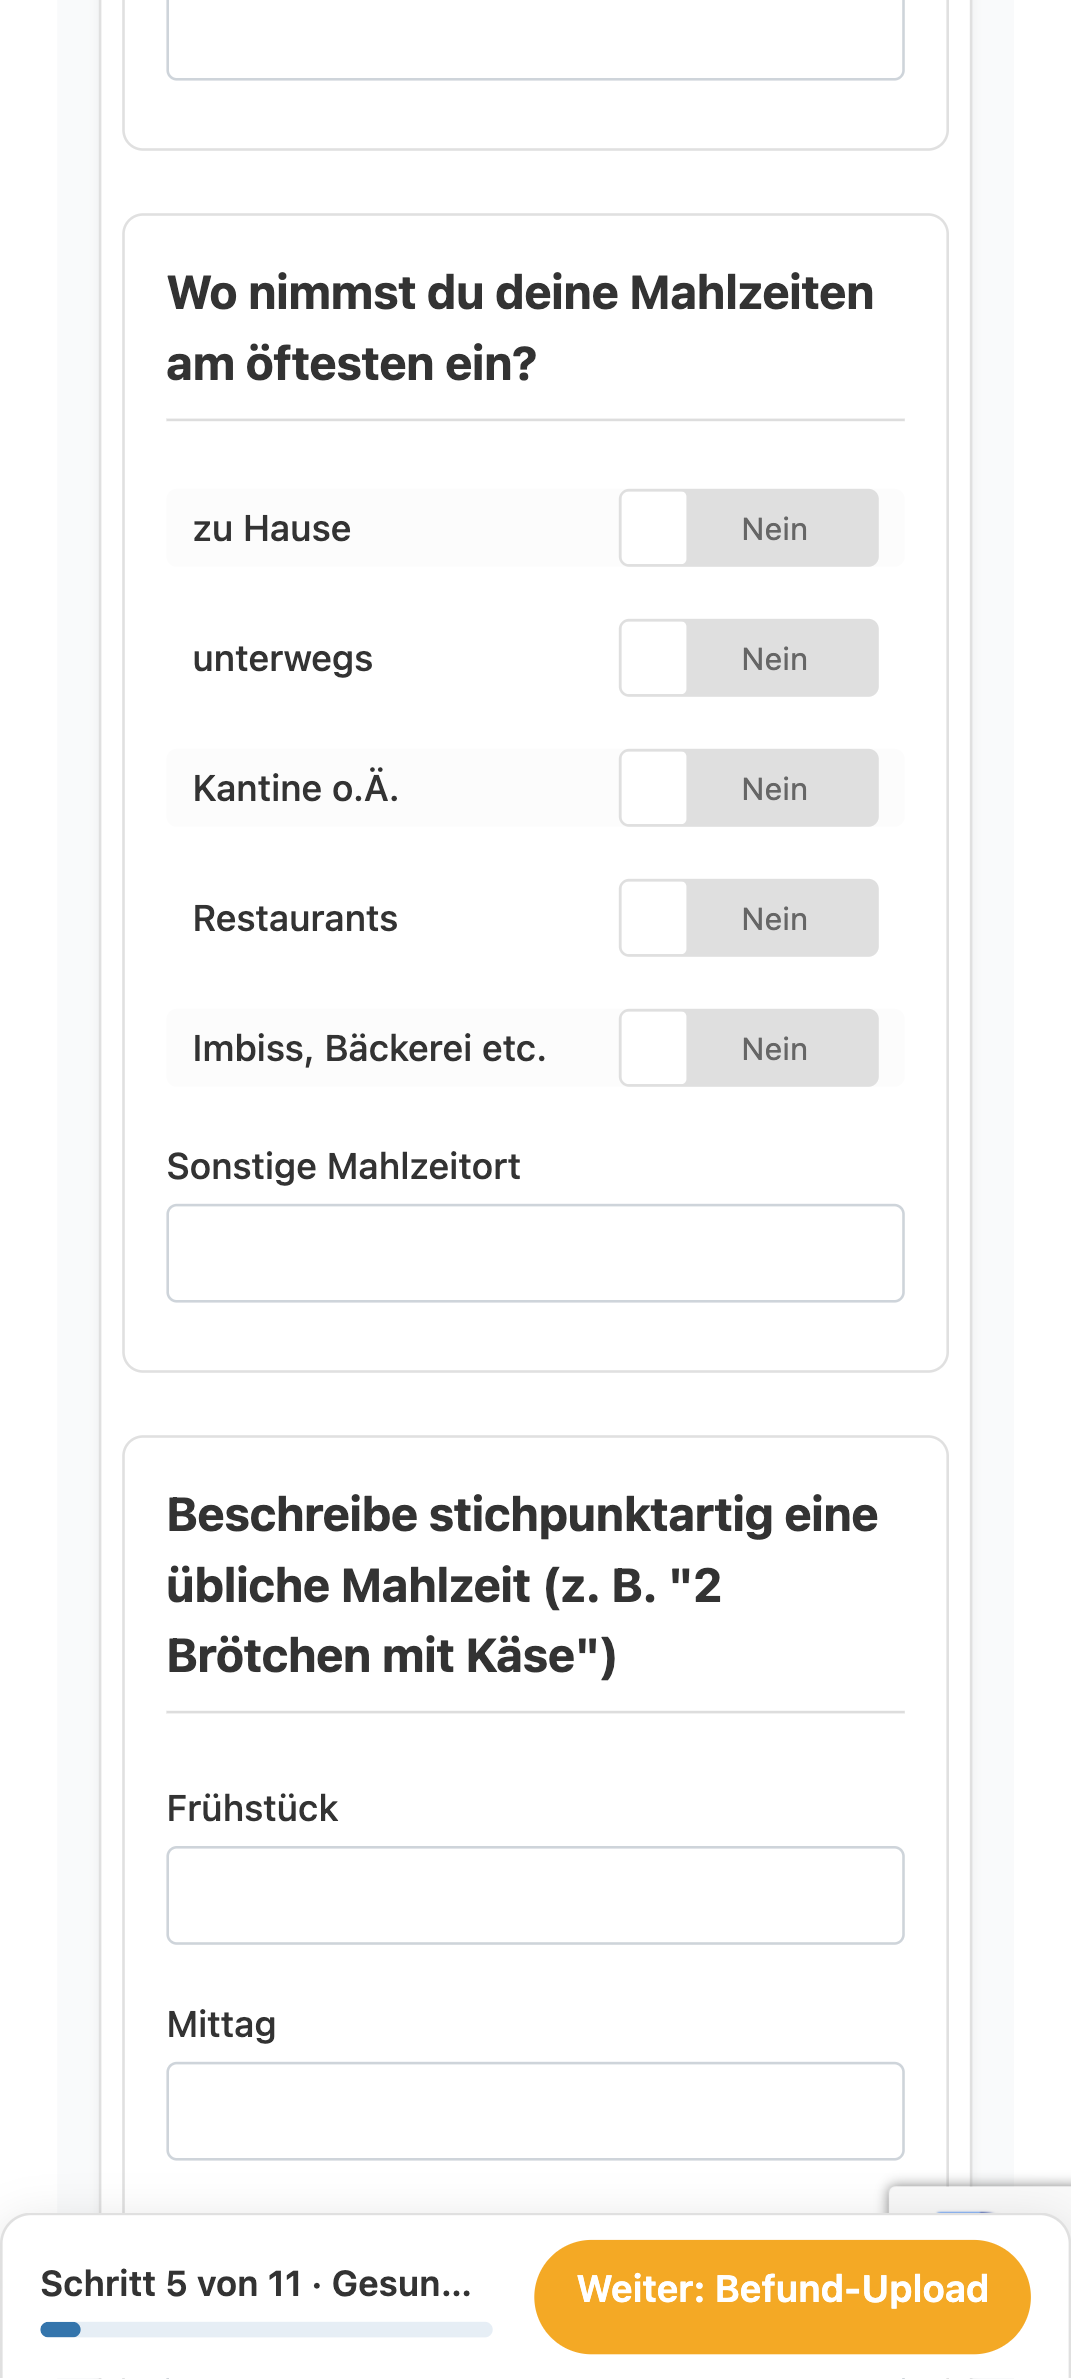
Task: Select the partially visible text field at top
Action: click(535, 38)
